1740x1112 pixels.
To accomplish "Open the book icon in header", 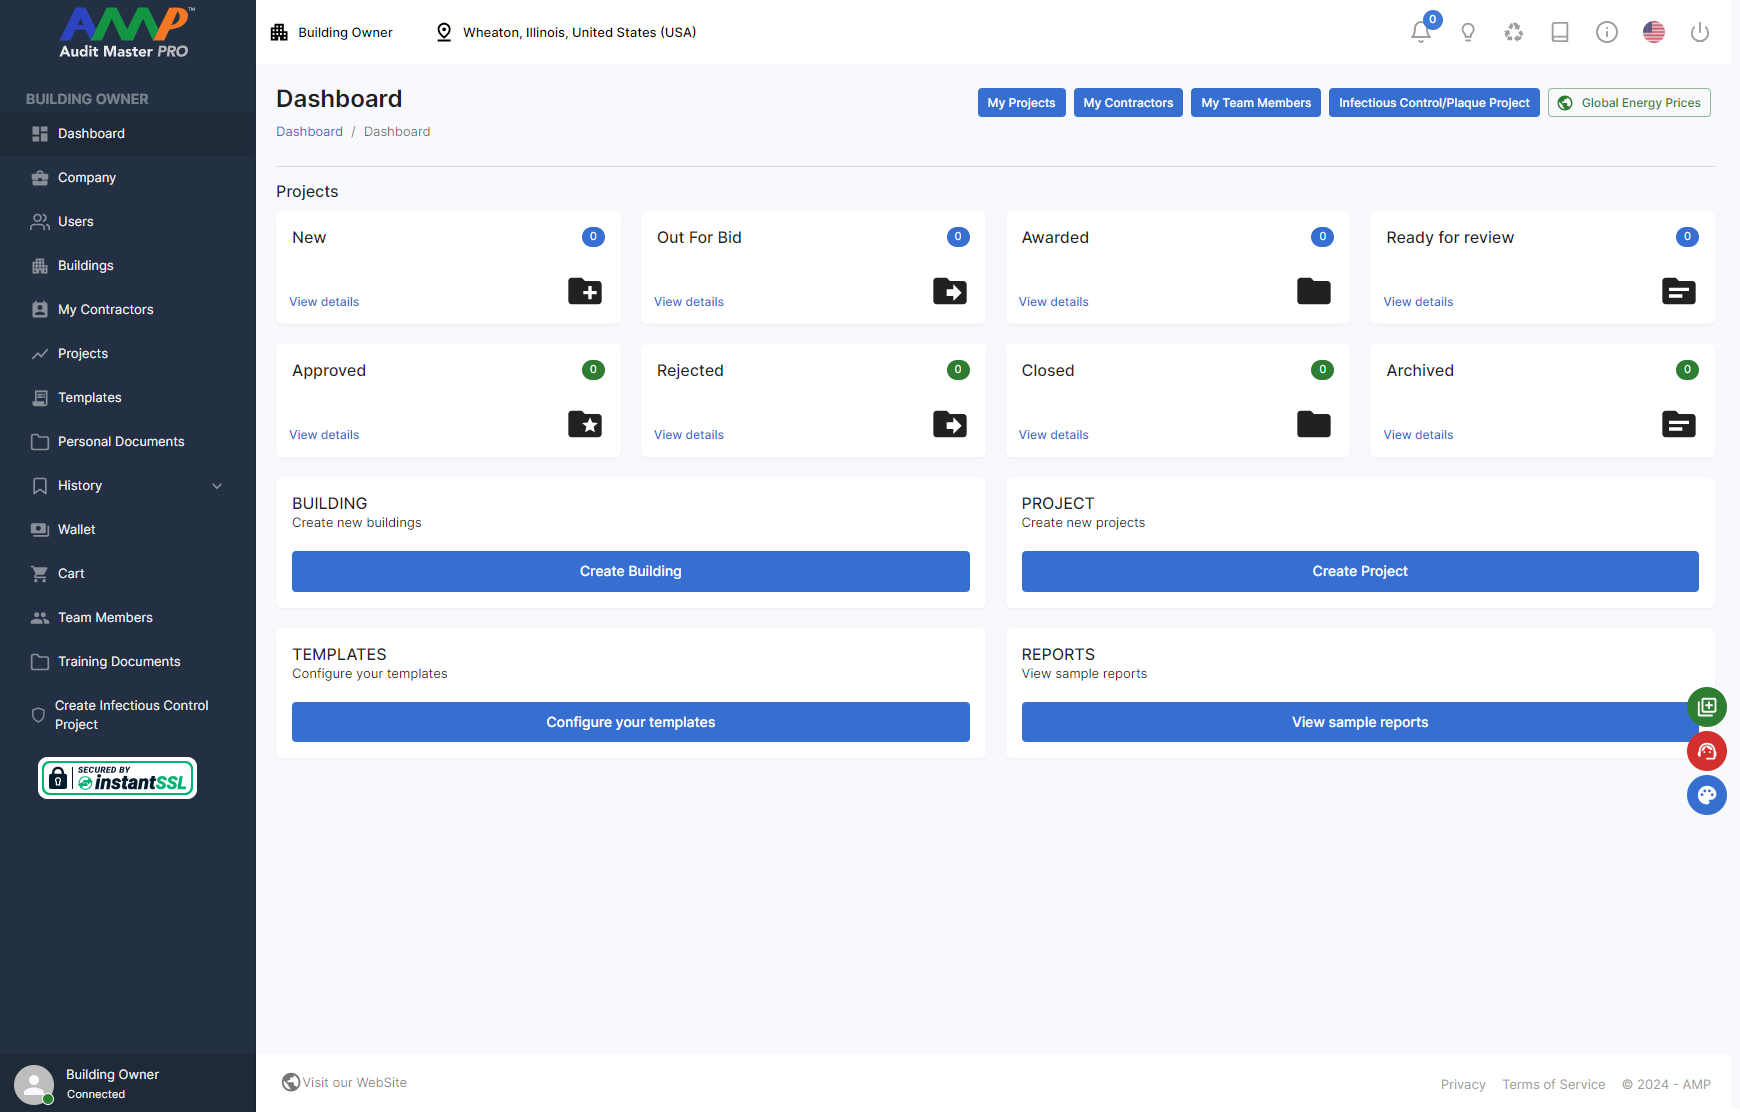I will pyautogui.click(x=1560, y=32).
